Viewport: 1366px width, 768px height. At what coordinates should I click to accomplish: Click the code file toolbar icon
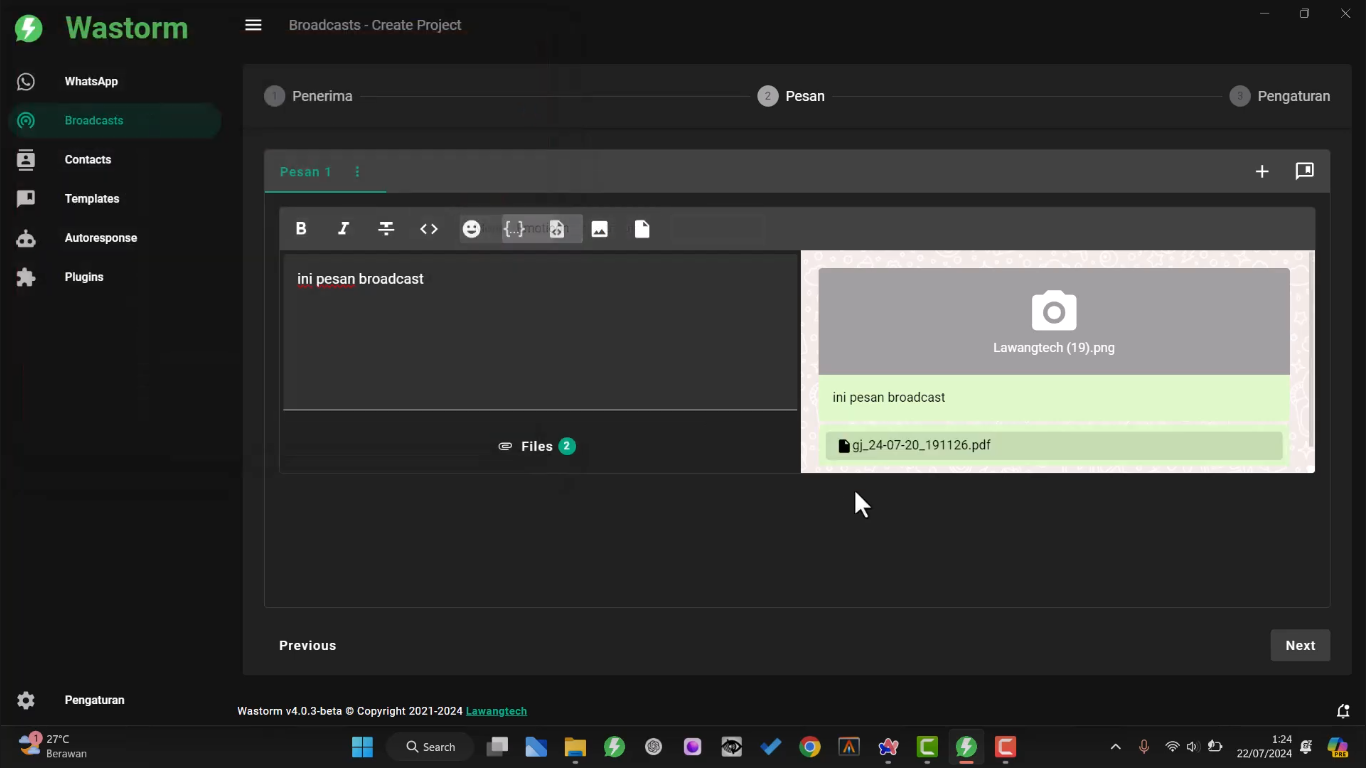(557, 229)
